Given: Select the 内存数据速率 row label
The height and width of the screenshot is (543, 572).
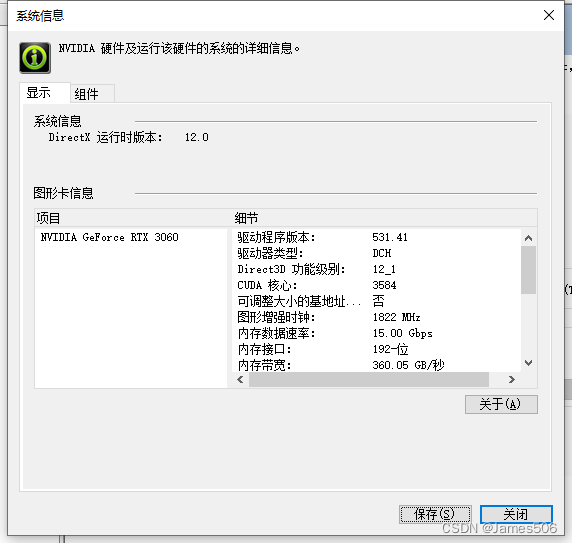Looking at the screenshot, I should pos(276,334).
